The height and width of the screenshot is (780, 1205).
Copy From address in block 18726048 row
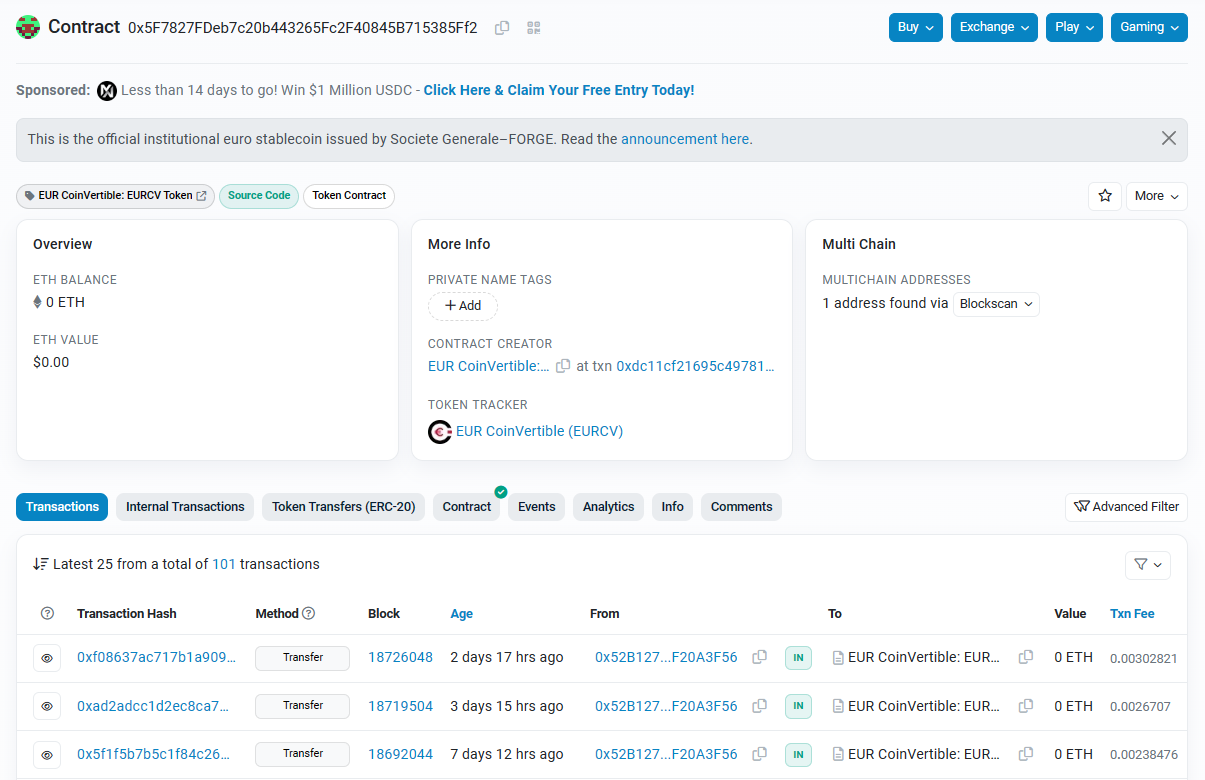(x=760, y=658)
